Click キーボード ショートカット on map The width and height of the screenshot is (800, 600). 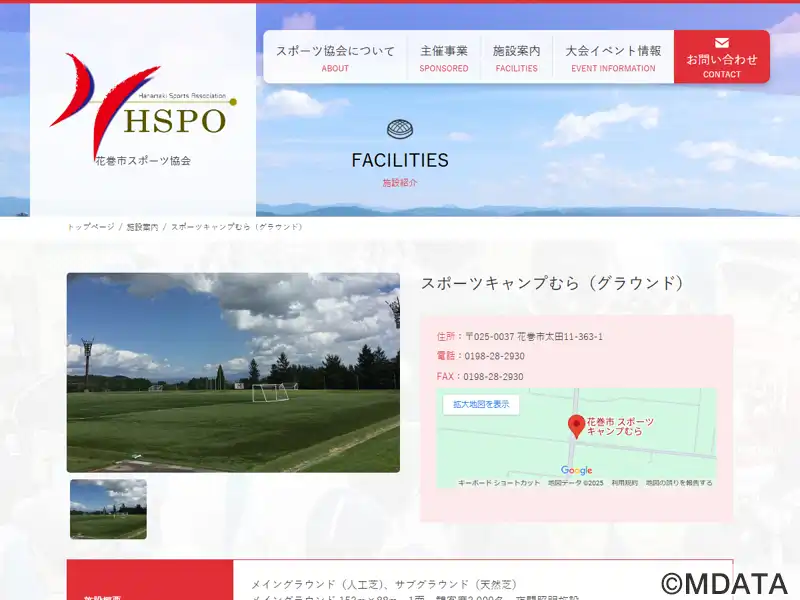pyautogui.click(x=499, y=483)
